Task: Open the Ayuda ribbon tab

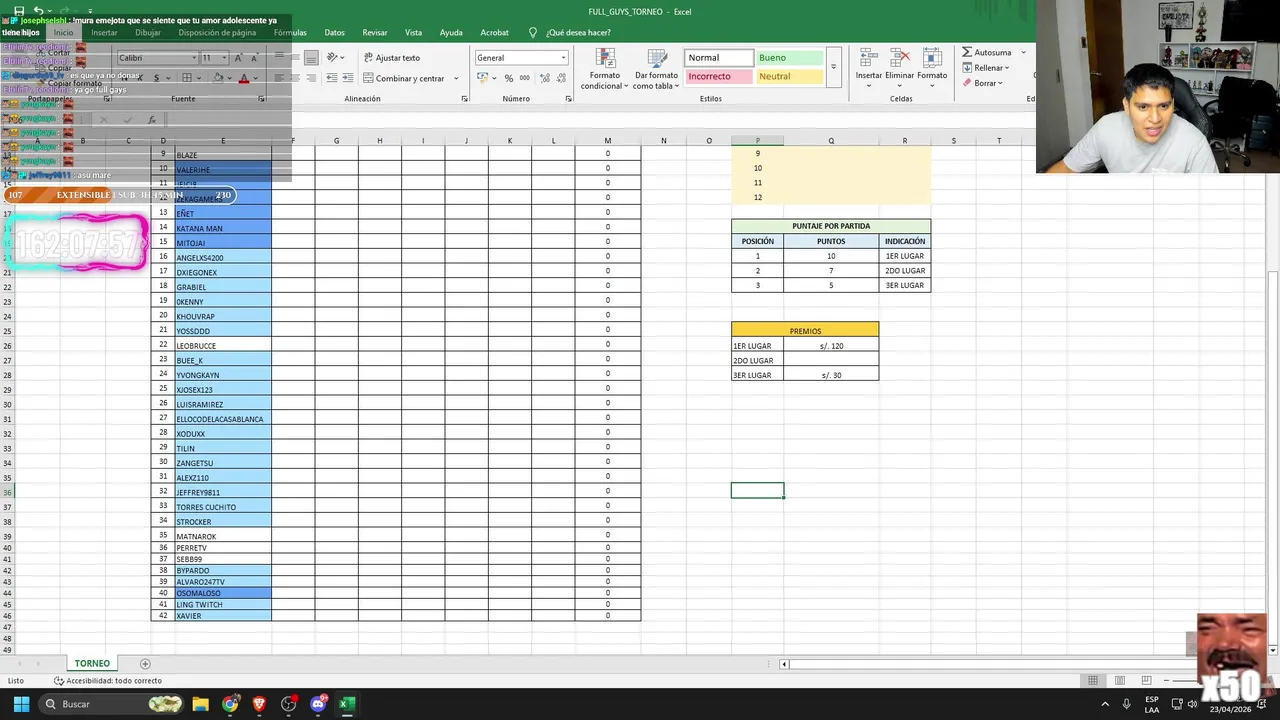Action: click(x=451, y=32)
